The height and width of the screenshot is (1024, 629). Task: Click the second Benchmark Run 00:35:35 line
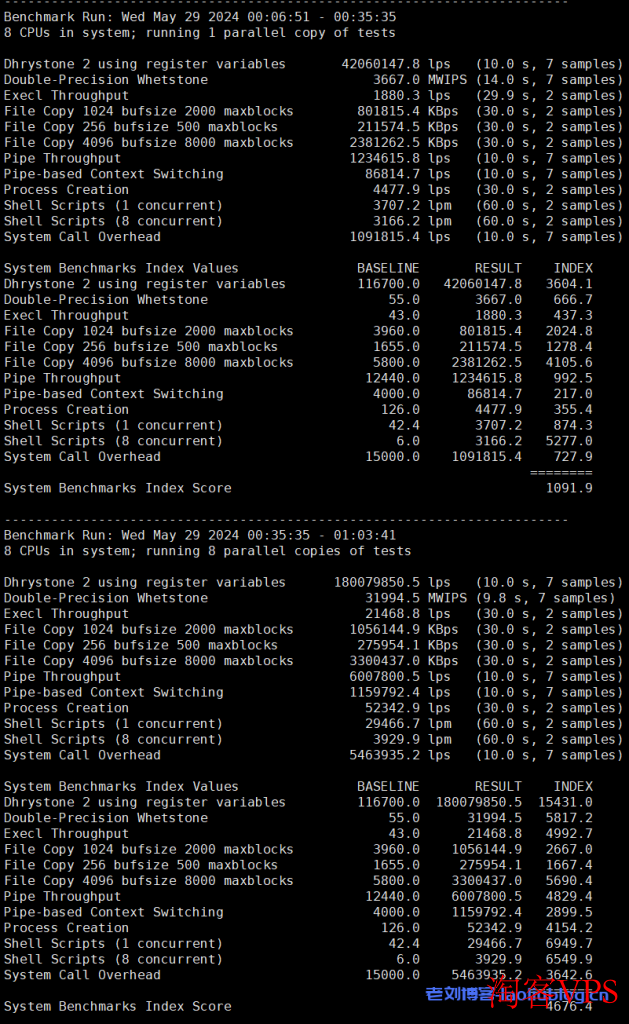200,535
